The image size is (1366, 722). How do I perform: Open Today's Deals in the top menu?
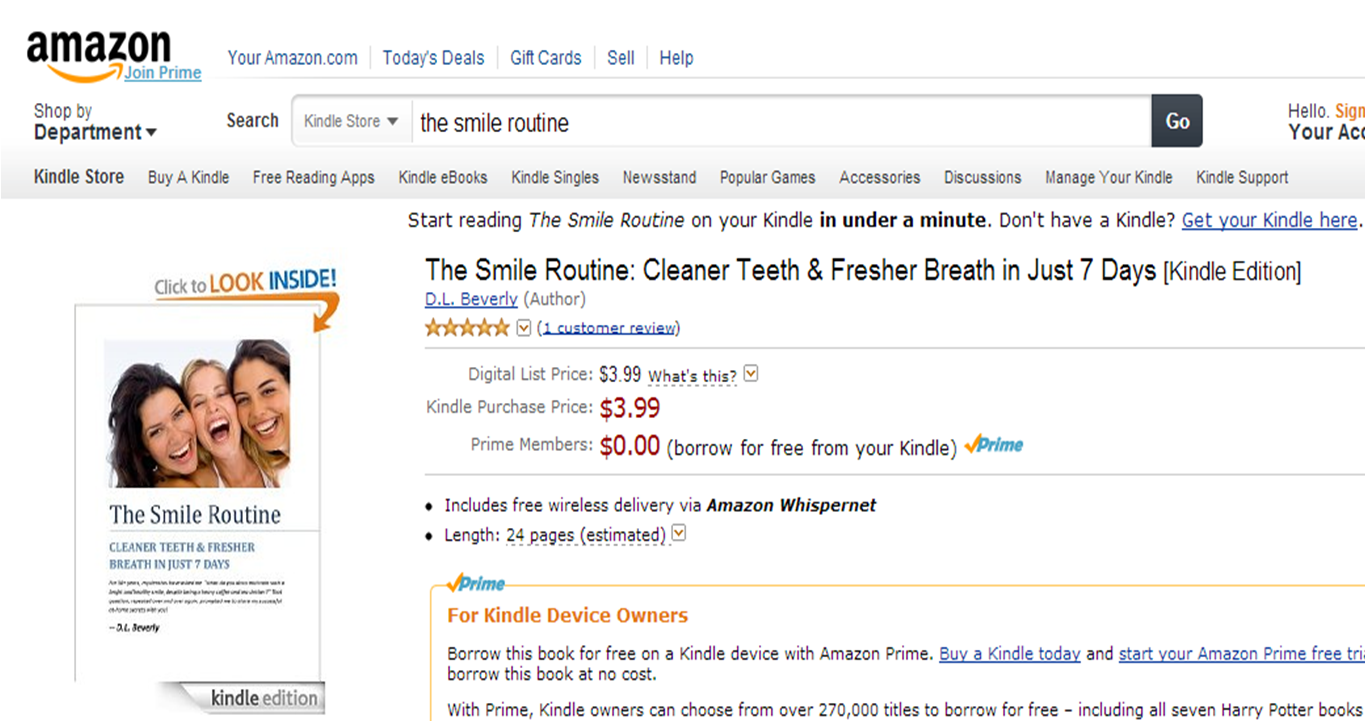[x=433, y=58]
